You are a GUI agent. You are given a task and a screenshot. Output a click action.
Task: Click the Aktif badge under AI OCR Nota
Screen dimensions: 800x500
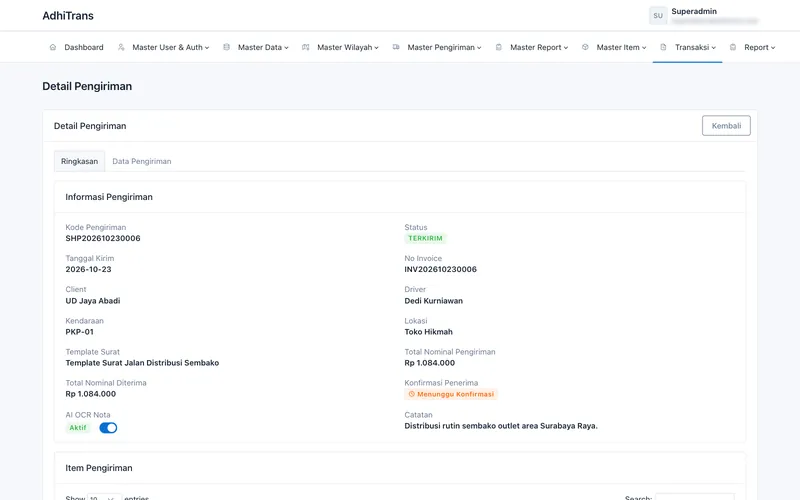[x=78, y=428]
